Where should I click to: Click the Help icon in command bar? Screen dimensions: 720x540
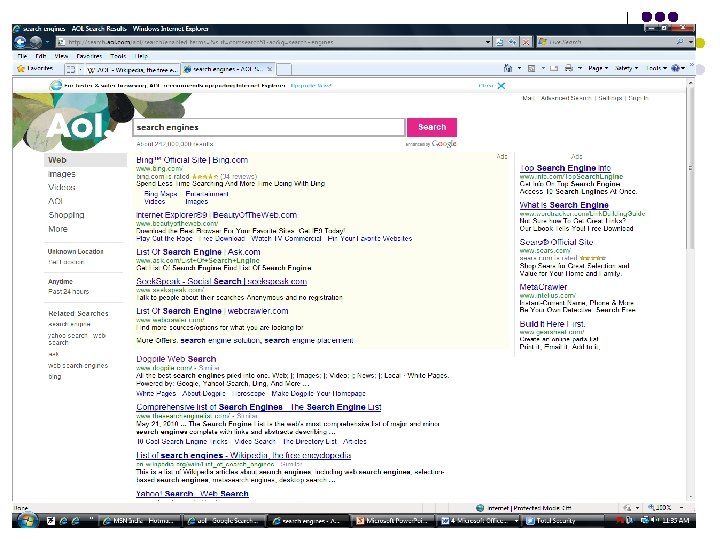[675, 68]
